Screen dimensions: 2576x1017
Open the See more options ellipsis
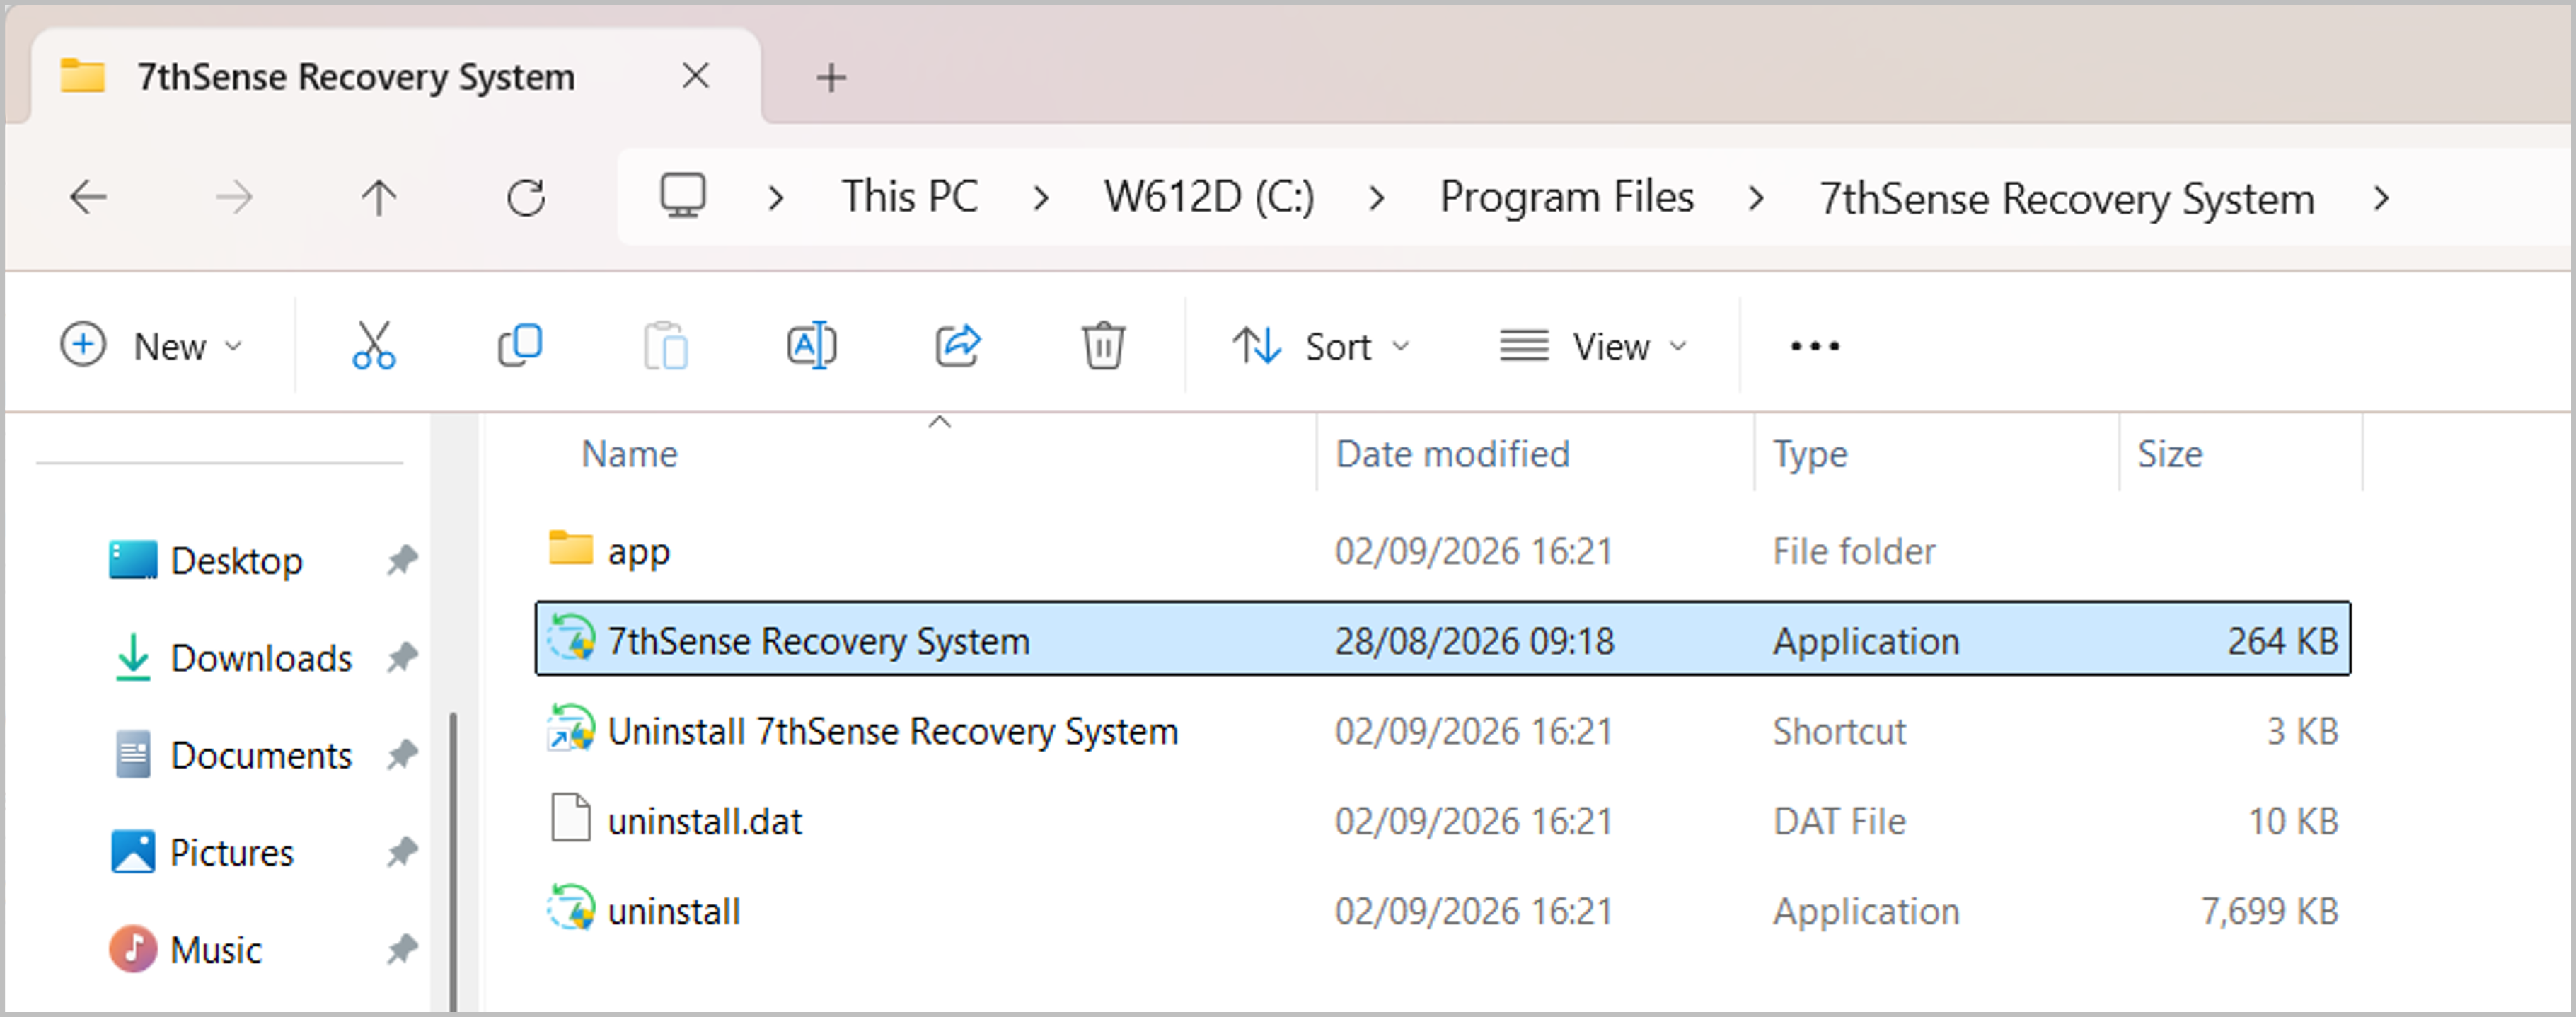pos(1814,346)
